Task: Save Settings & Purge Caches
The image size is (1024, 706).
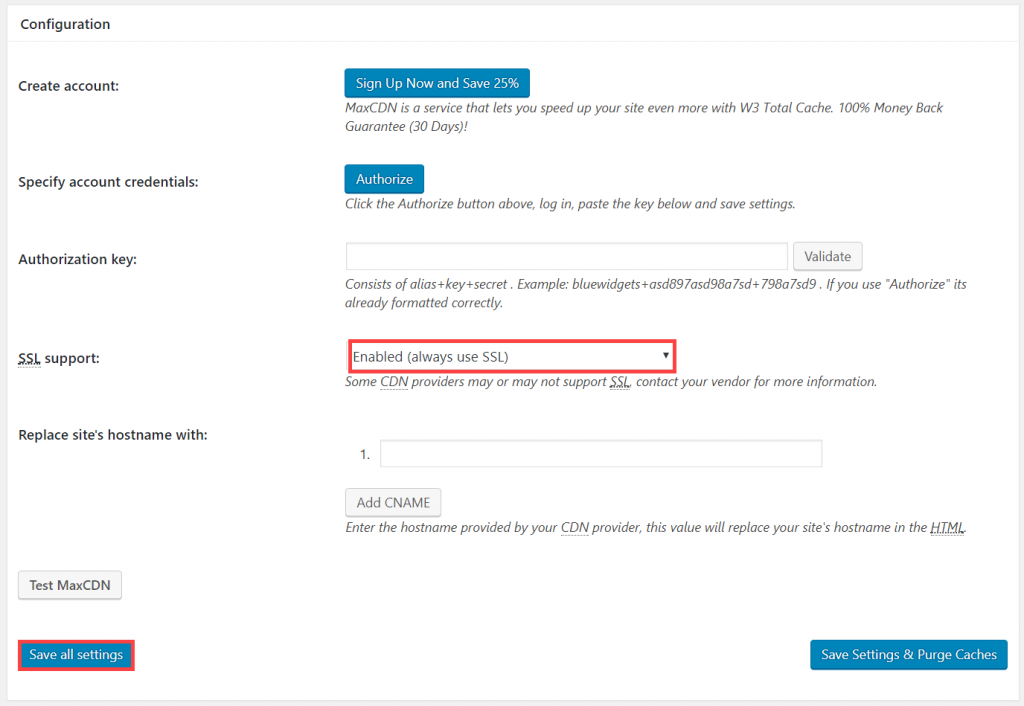Action: click(x=908, y=655)
